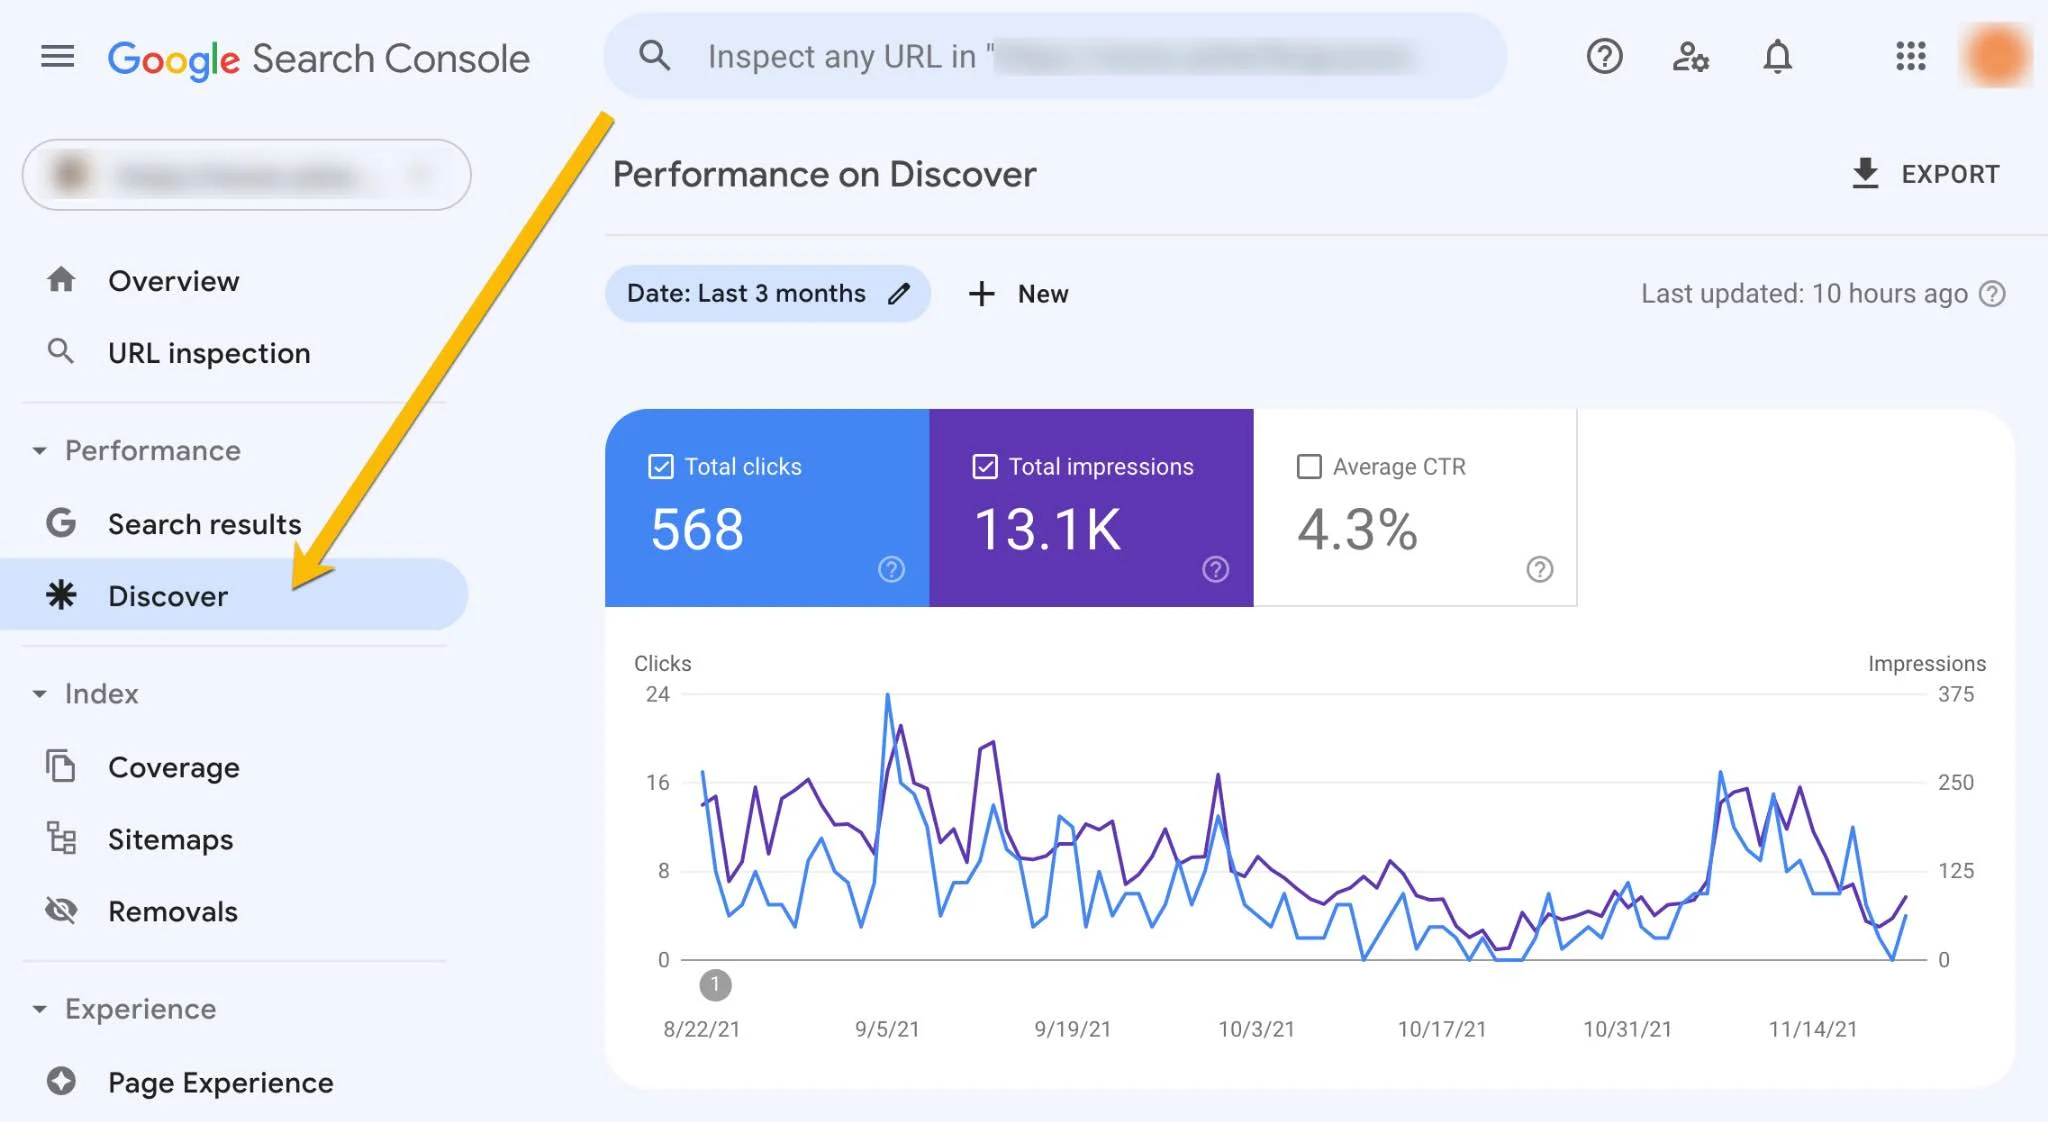The height and width of the screenshot is (1122, 2048).
Task: Click the Discover asterisk icon
Action: (x=61, y=595)
